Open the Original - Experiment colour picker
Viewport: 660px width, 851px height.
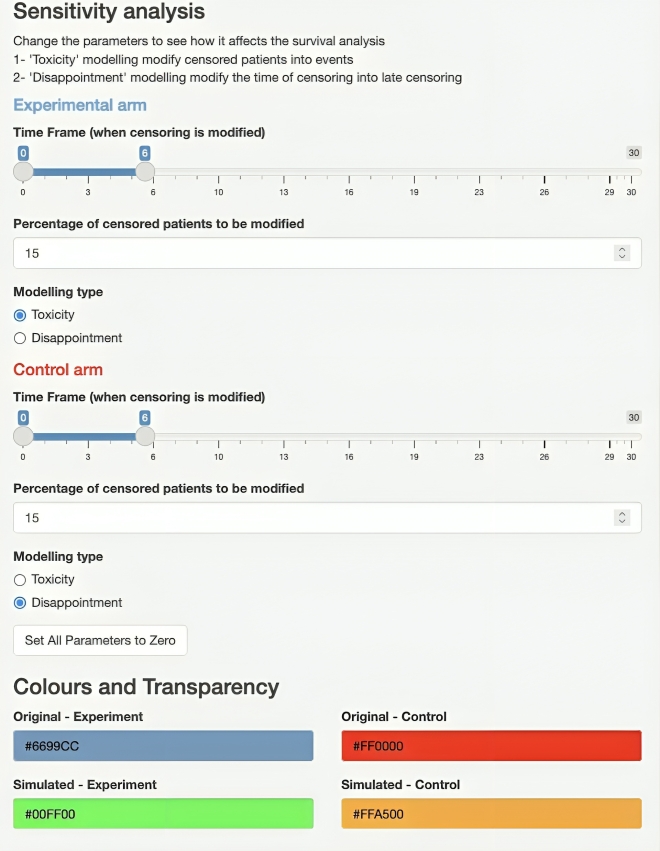(x=163, y=746)
